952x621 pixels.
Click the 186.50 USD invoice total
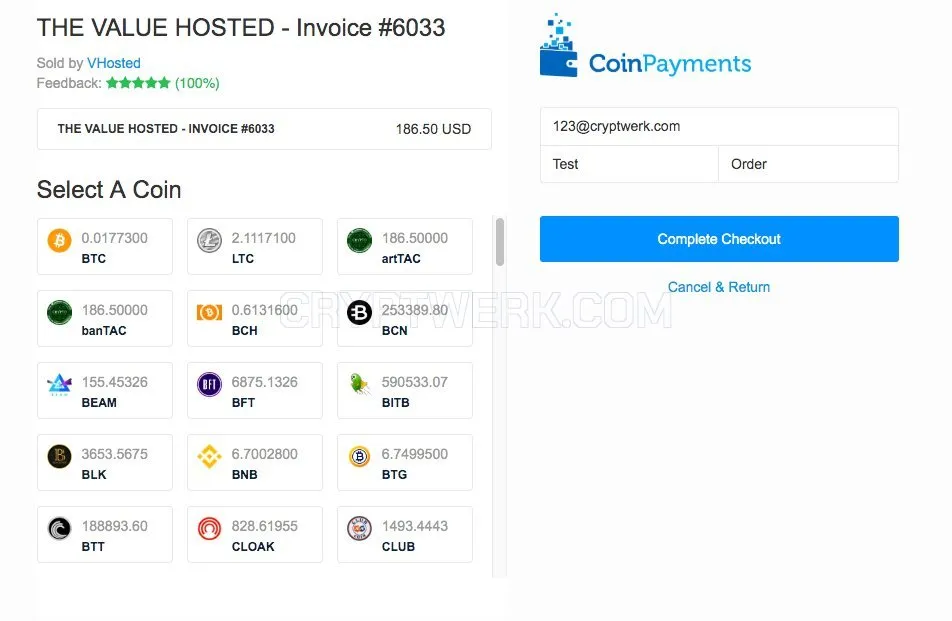click(x=434, y=129)
